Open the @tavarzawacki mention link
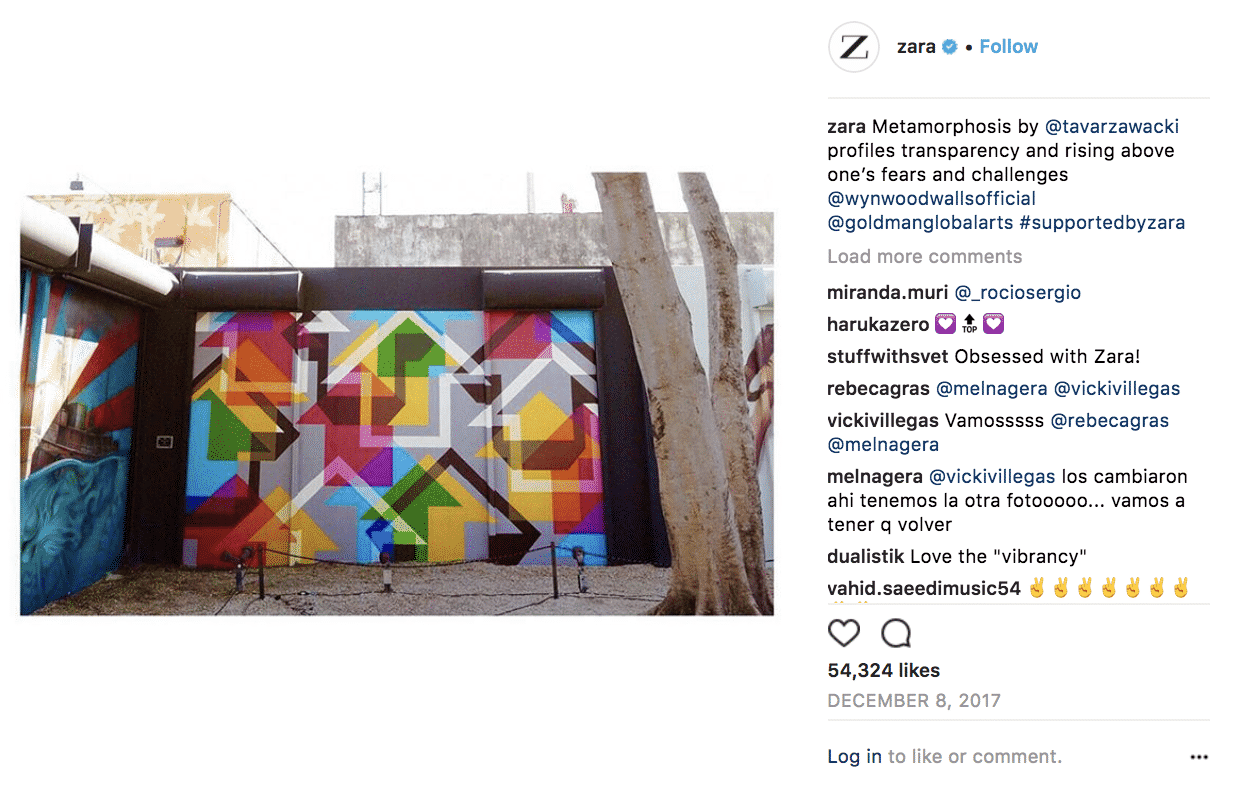 pyautogui.click(x=1112, y=127)
